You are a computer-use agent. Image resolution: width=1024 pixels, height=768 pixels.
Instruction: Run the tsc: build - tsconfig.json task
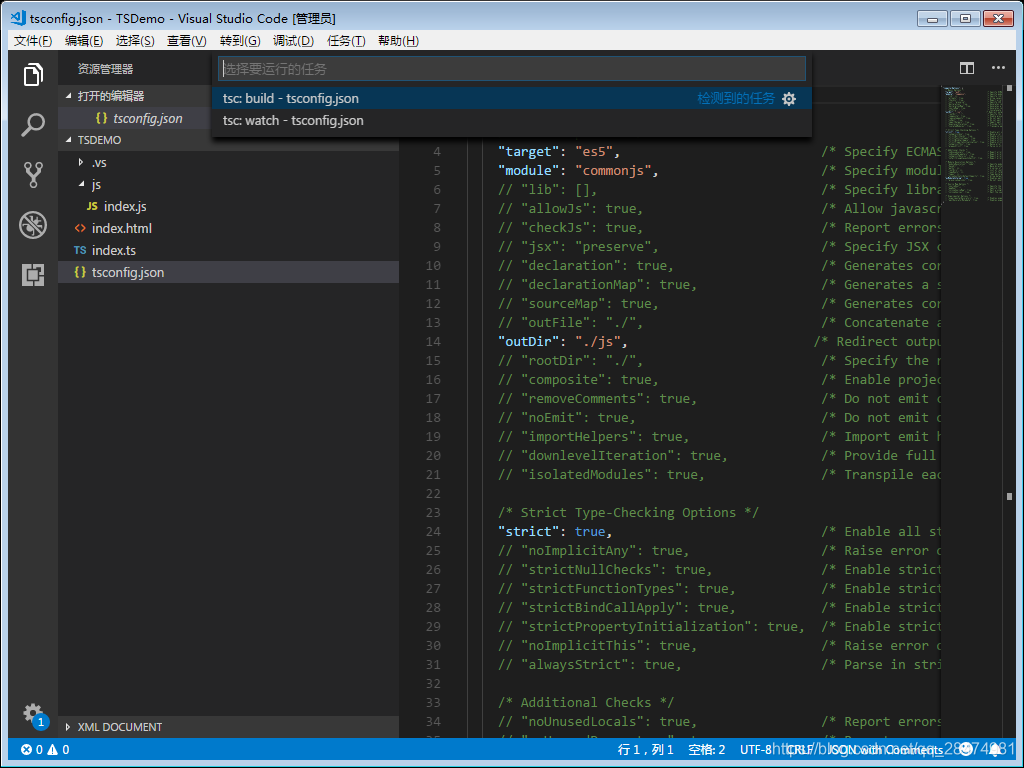coord(512,99)
